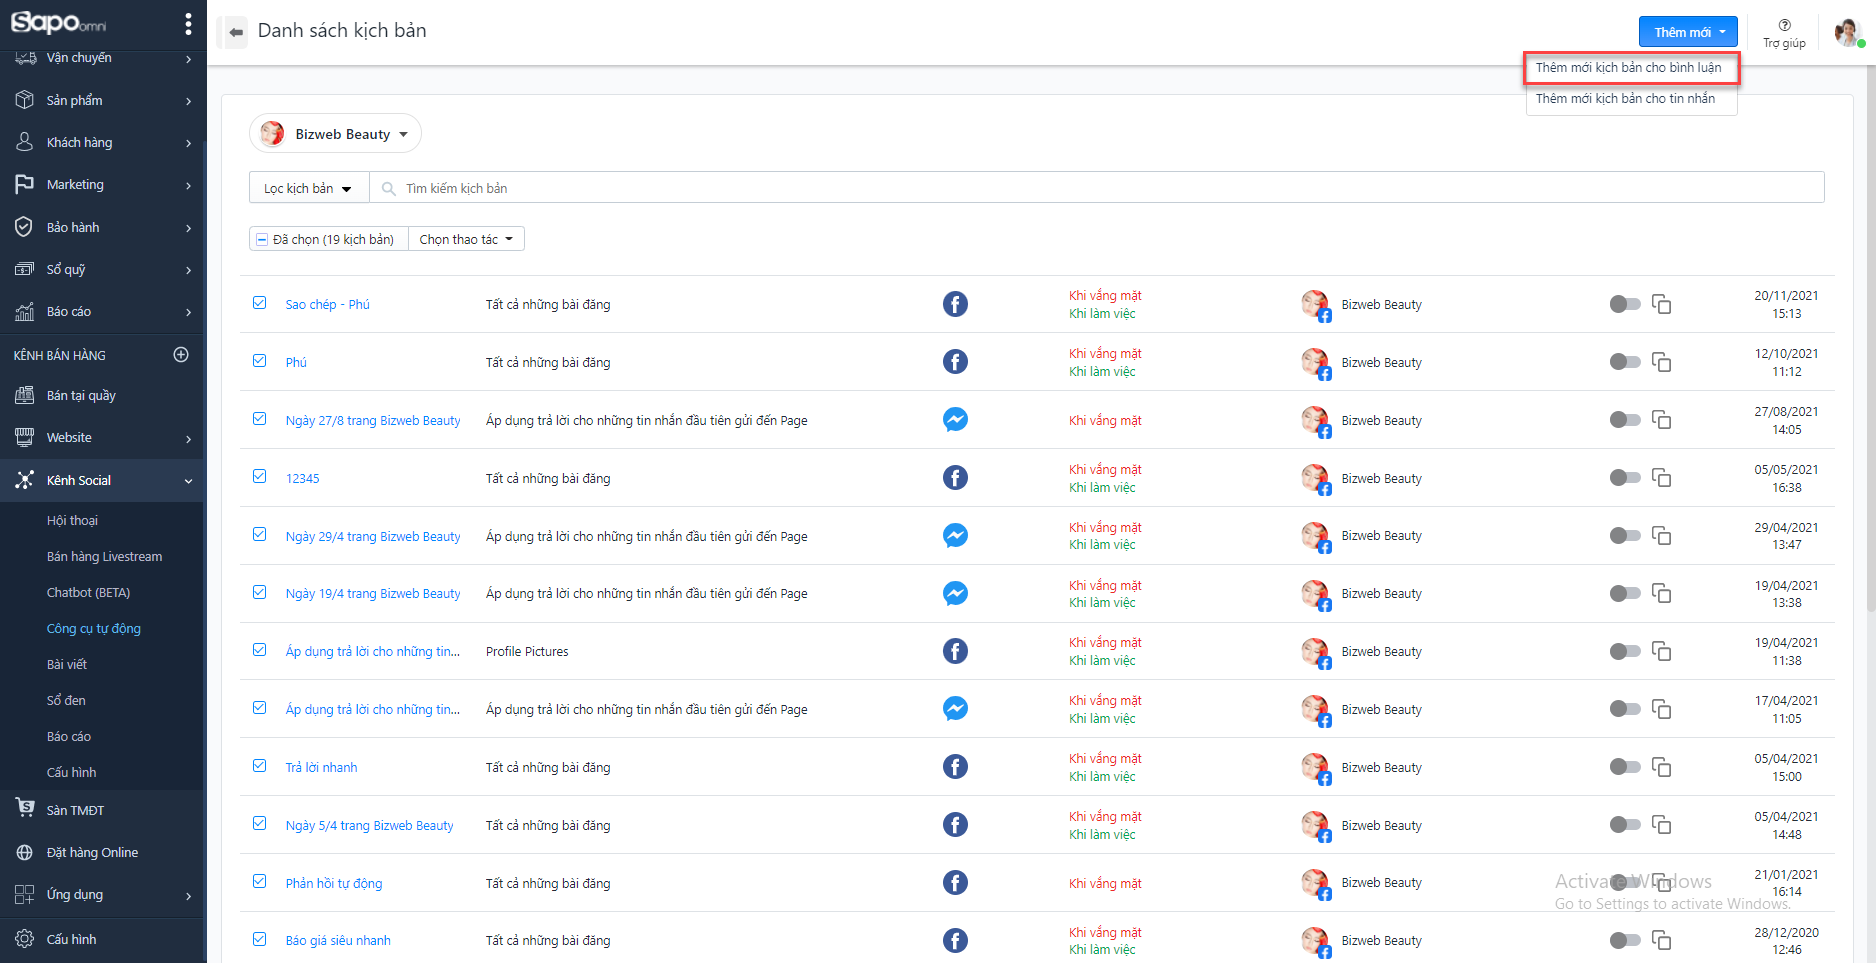Click the copy icon for Sao chép - Phú row
The width and height of the screenshot is (1876, 963).
click(1661, 304)
